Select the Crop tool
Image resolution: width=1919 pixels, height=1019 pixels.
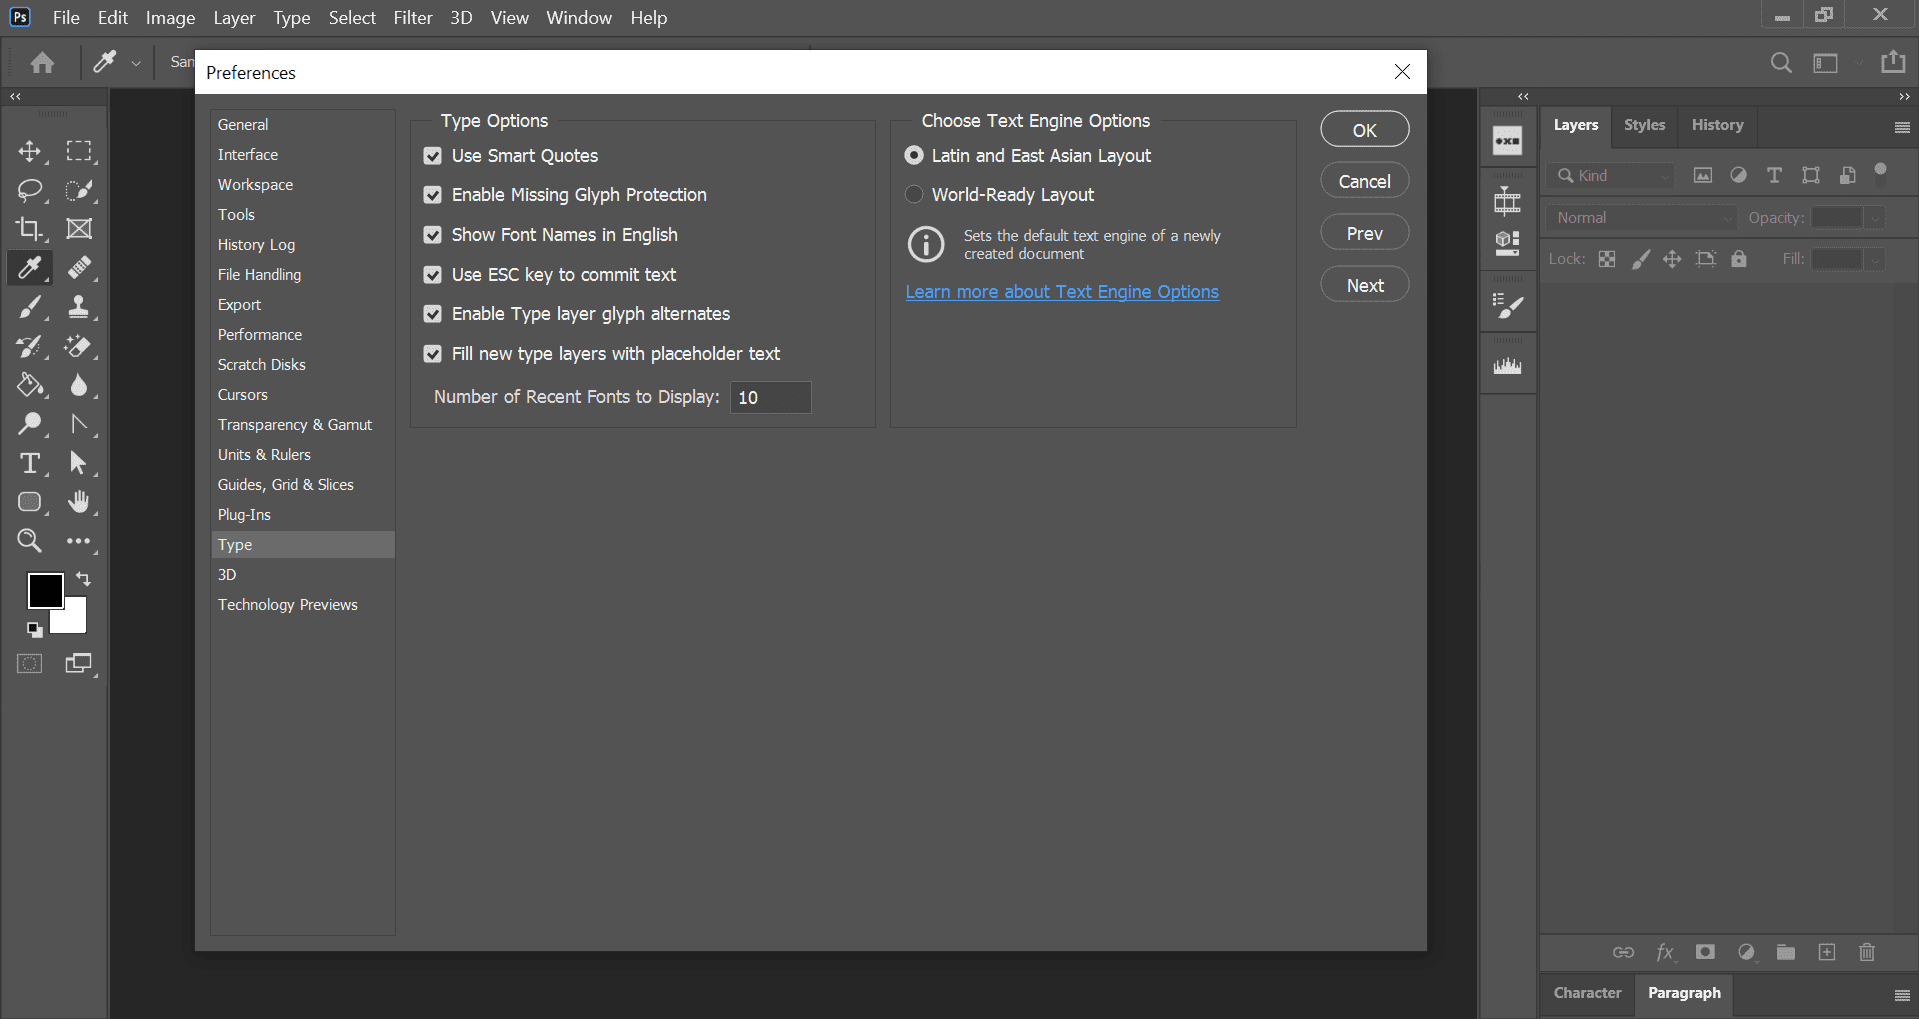pos(29,229)
